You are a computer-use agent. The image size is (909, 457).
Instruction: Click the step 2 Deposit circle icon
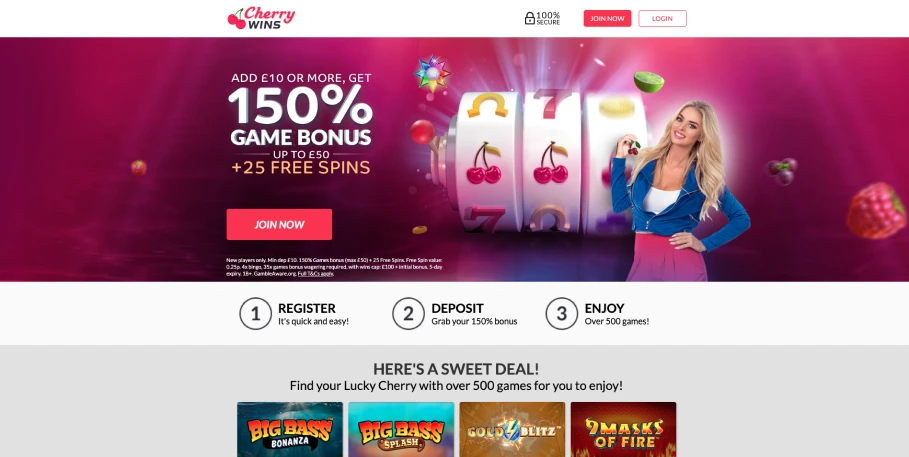coord(408,314)
